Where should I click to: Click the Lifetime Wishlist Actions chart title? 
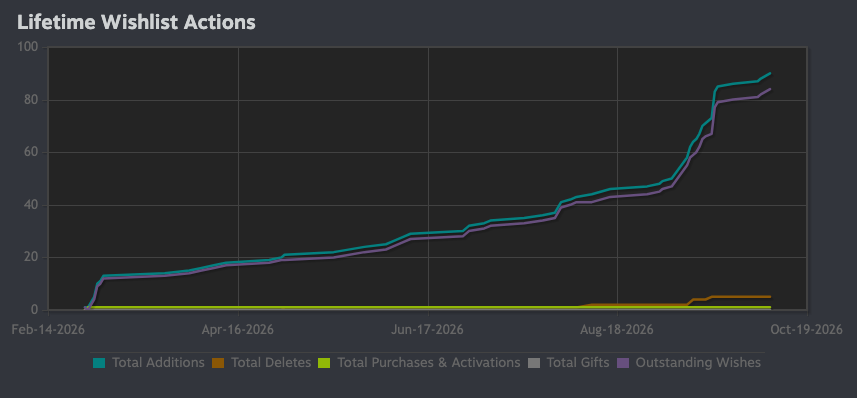click(x=136, y=22)
